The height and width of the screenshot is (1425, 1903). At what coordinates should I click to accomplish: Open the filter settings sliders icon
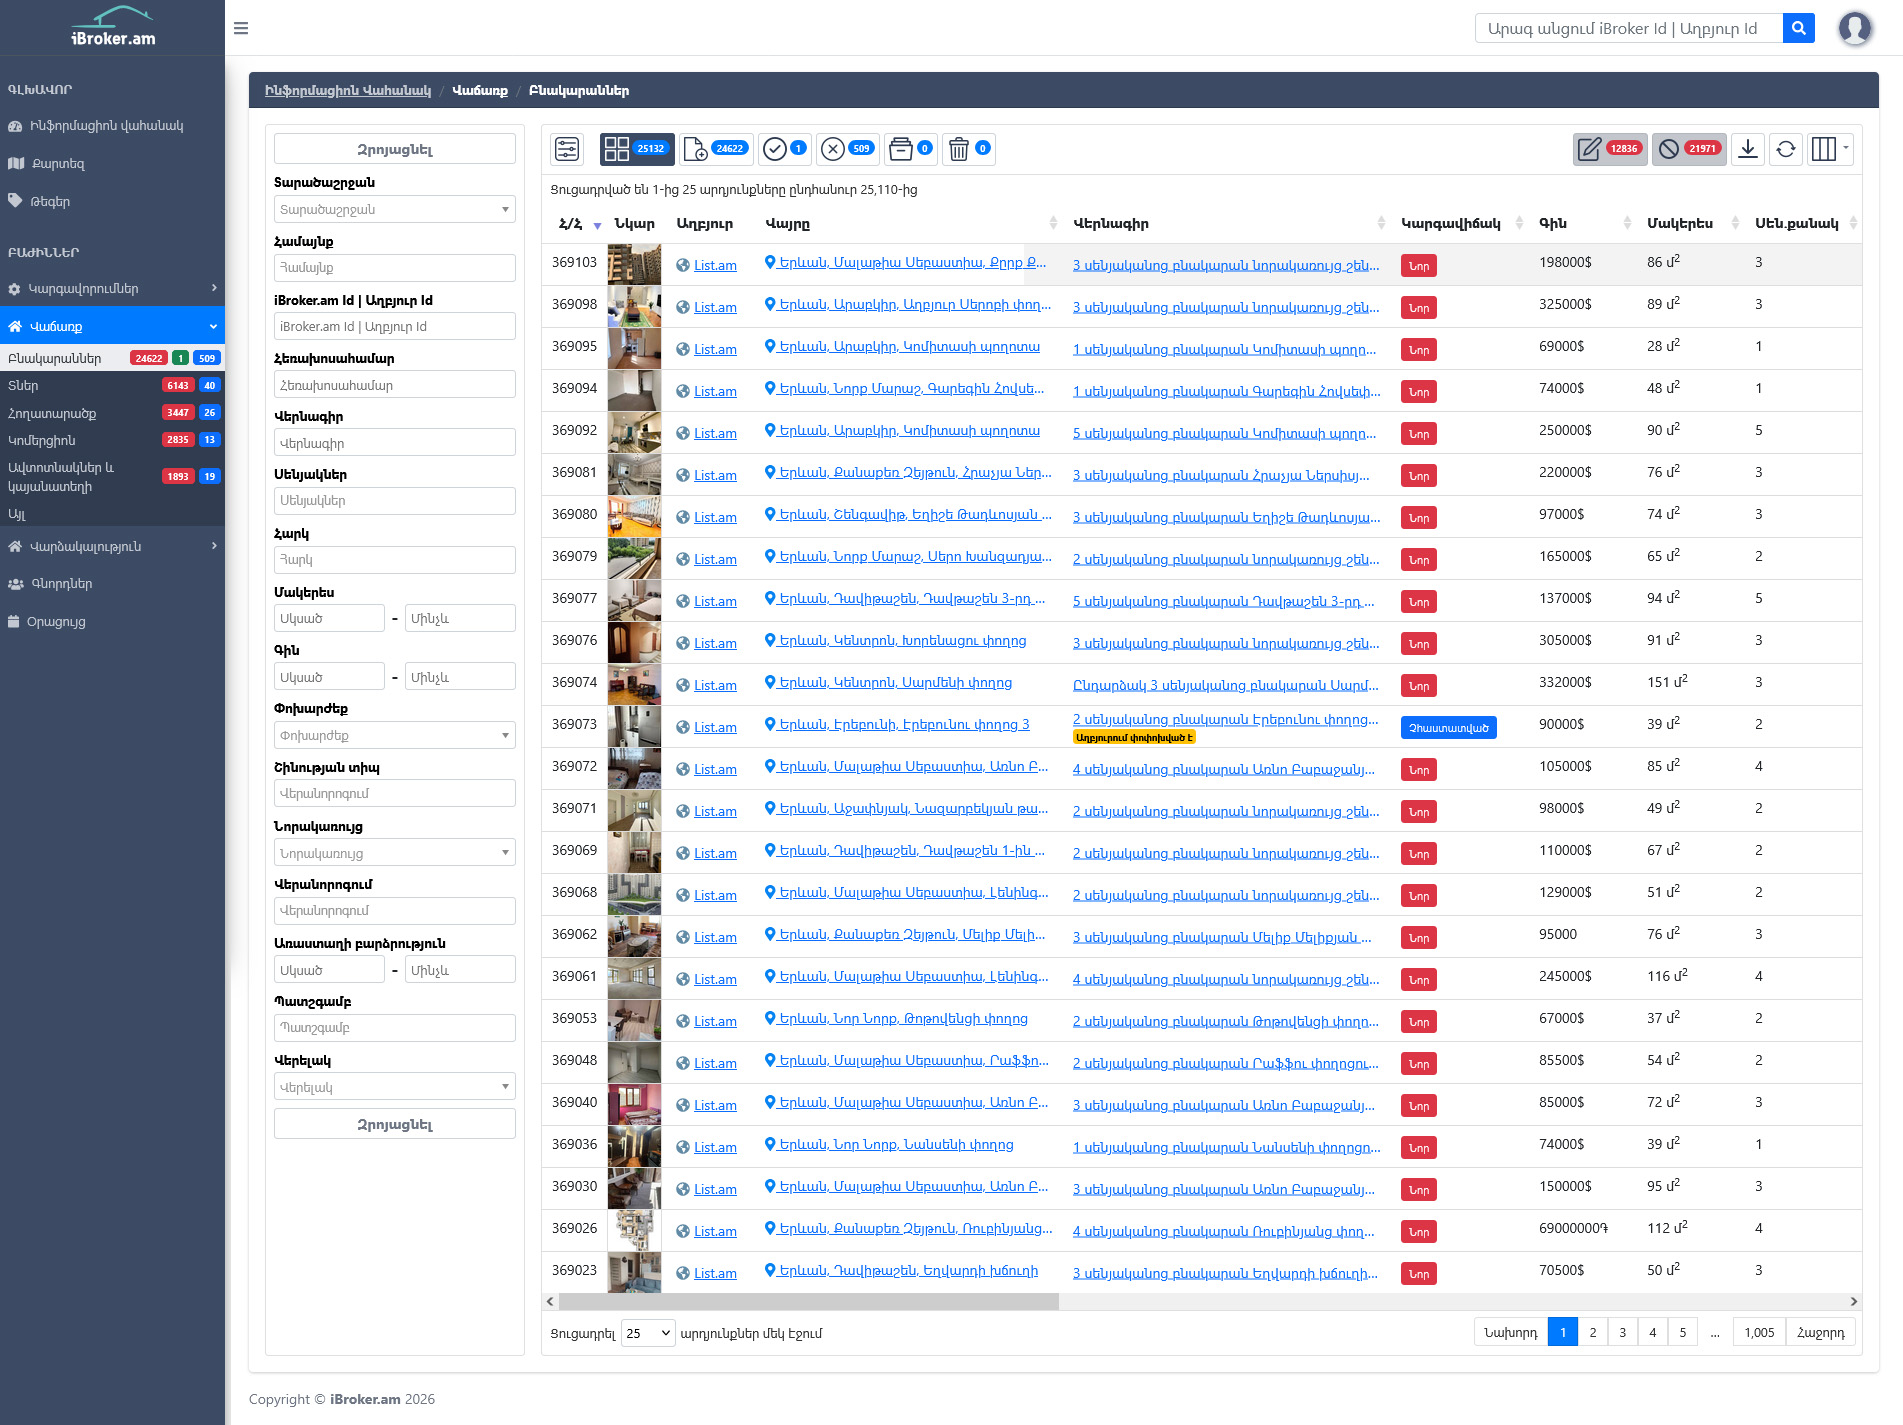tap(567, 149)
